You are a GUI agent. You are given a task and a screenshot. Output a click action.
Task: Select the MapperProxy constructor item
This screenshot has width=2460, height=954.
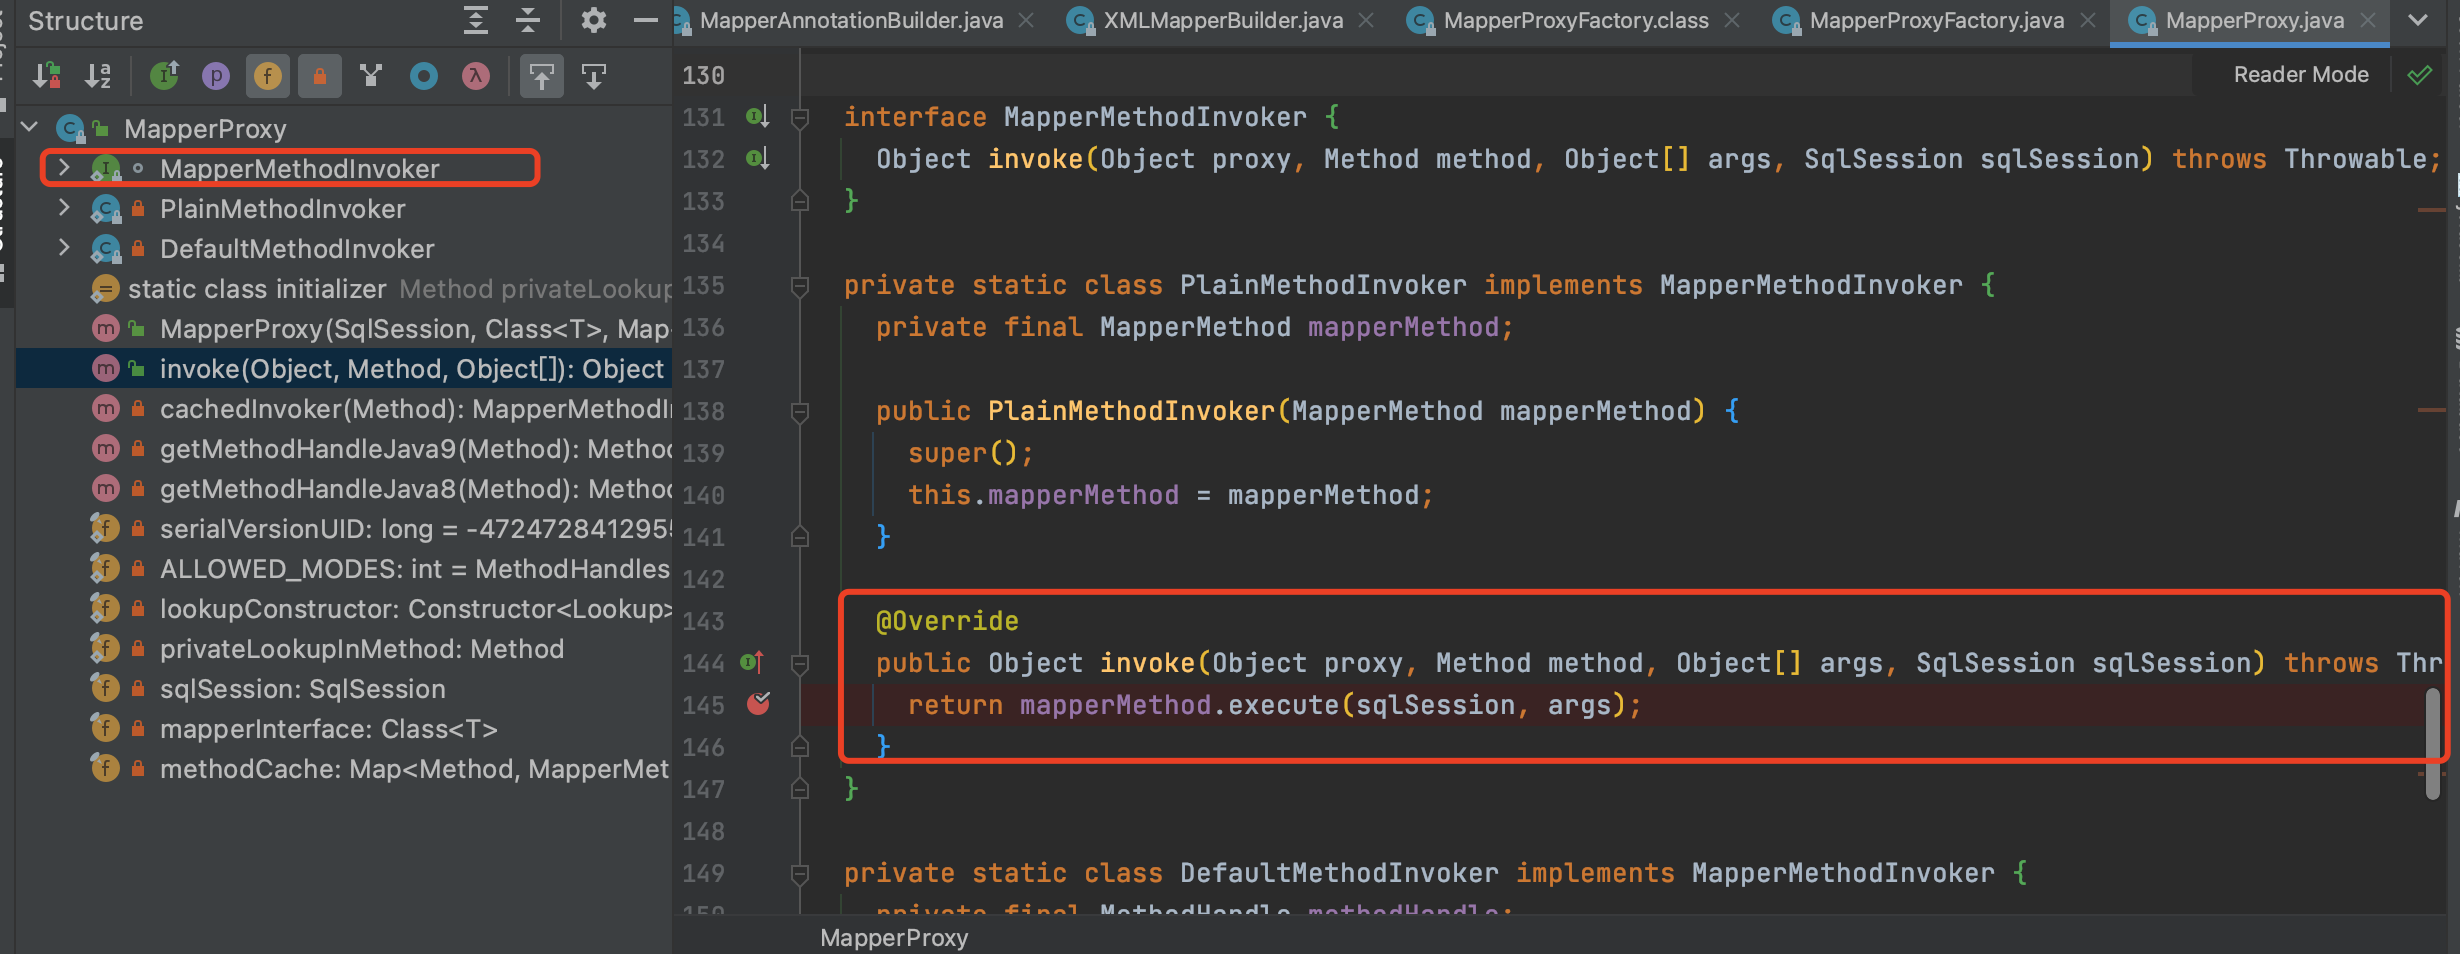344,329
